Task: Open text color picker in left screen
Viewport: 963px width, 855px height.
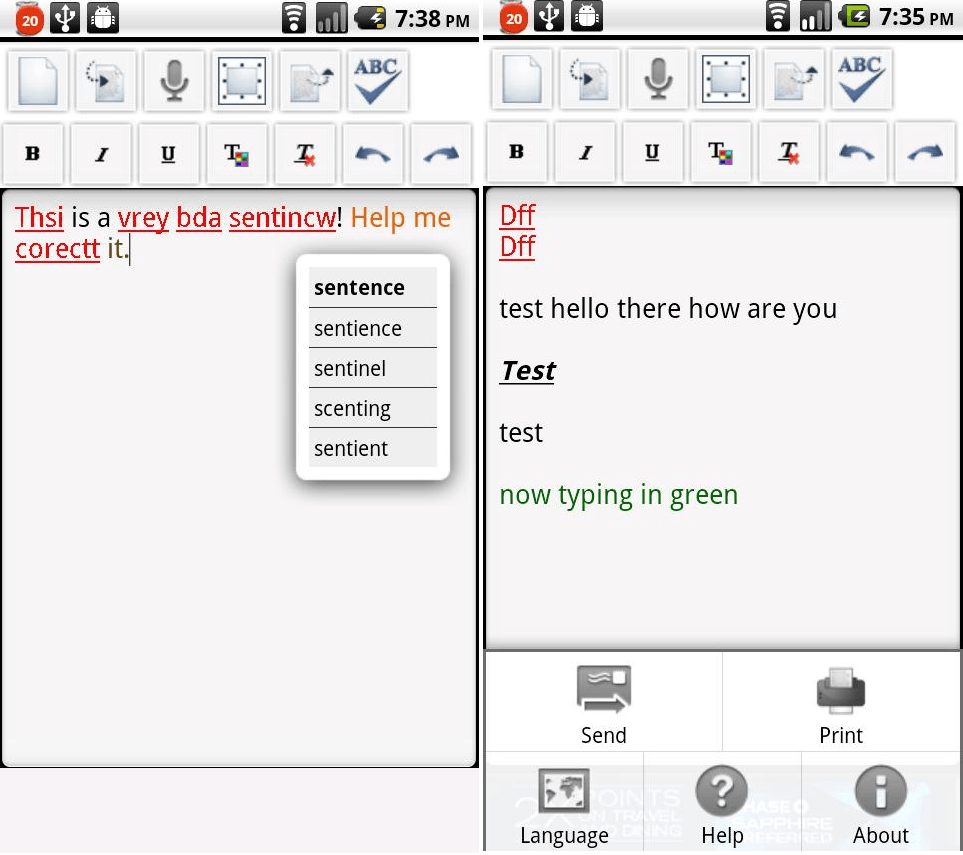Action: (237, 154)
